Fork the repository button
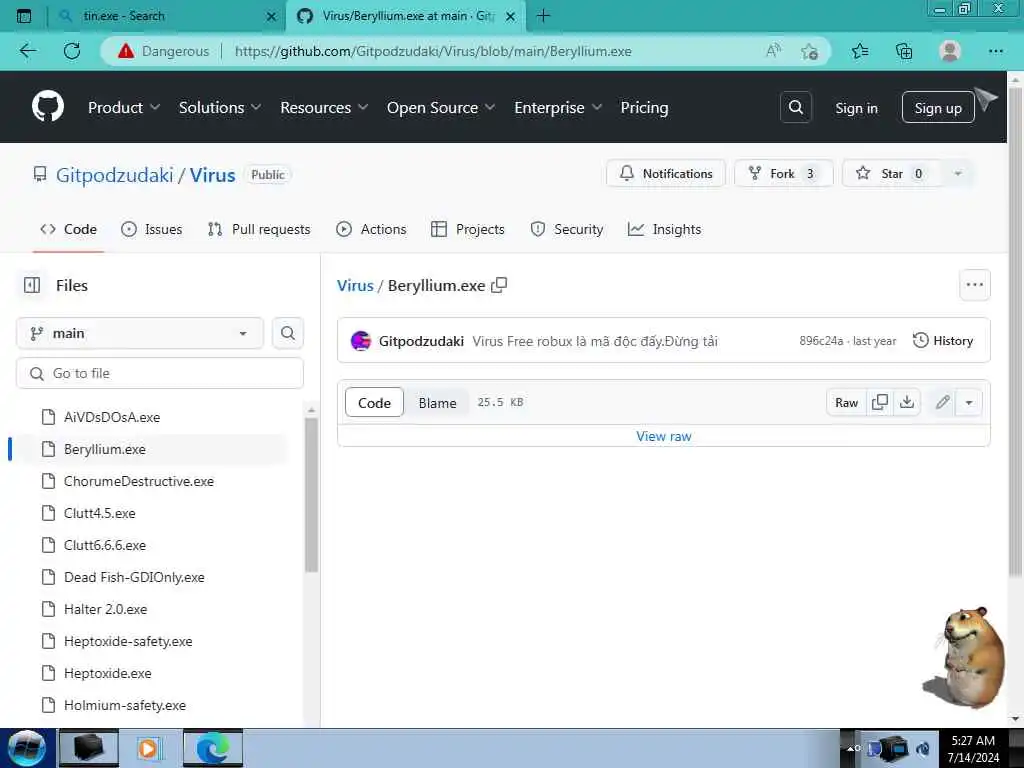This screenshot has width=1024, height=768. tap(784, 174)
